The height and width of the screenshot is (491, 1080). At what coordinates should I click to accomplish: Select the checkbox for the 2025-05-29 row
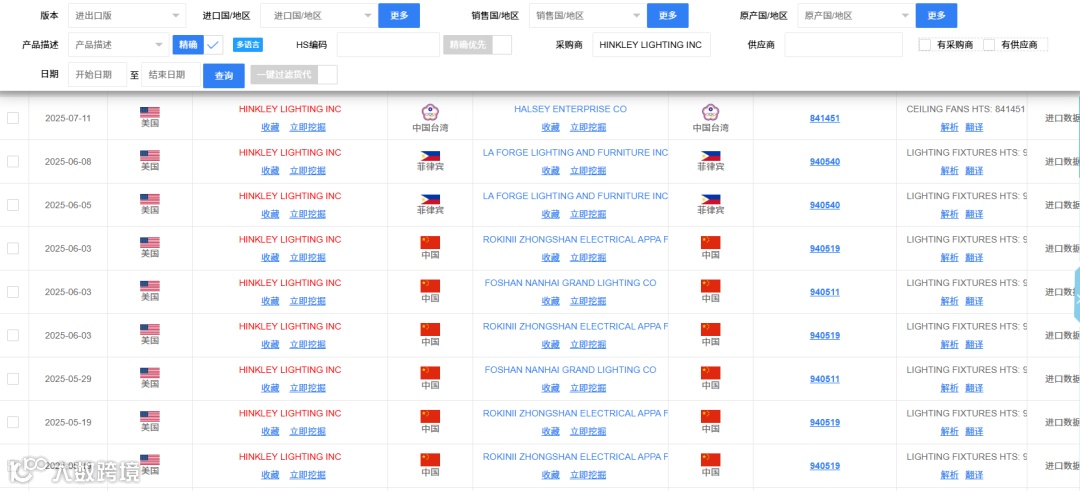(13, 378)
